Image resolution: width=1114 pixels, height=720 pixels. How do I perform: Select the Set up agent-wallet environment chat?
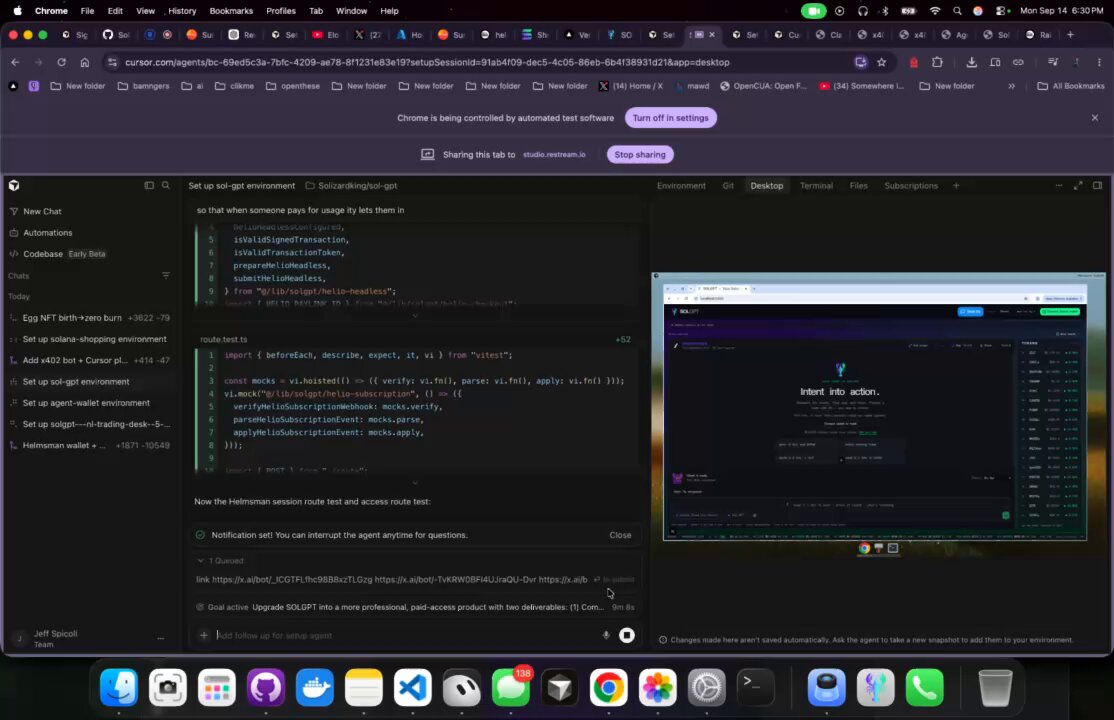90,403
